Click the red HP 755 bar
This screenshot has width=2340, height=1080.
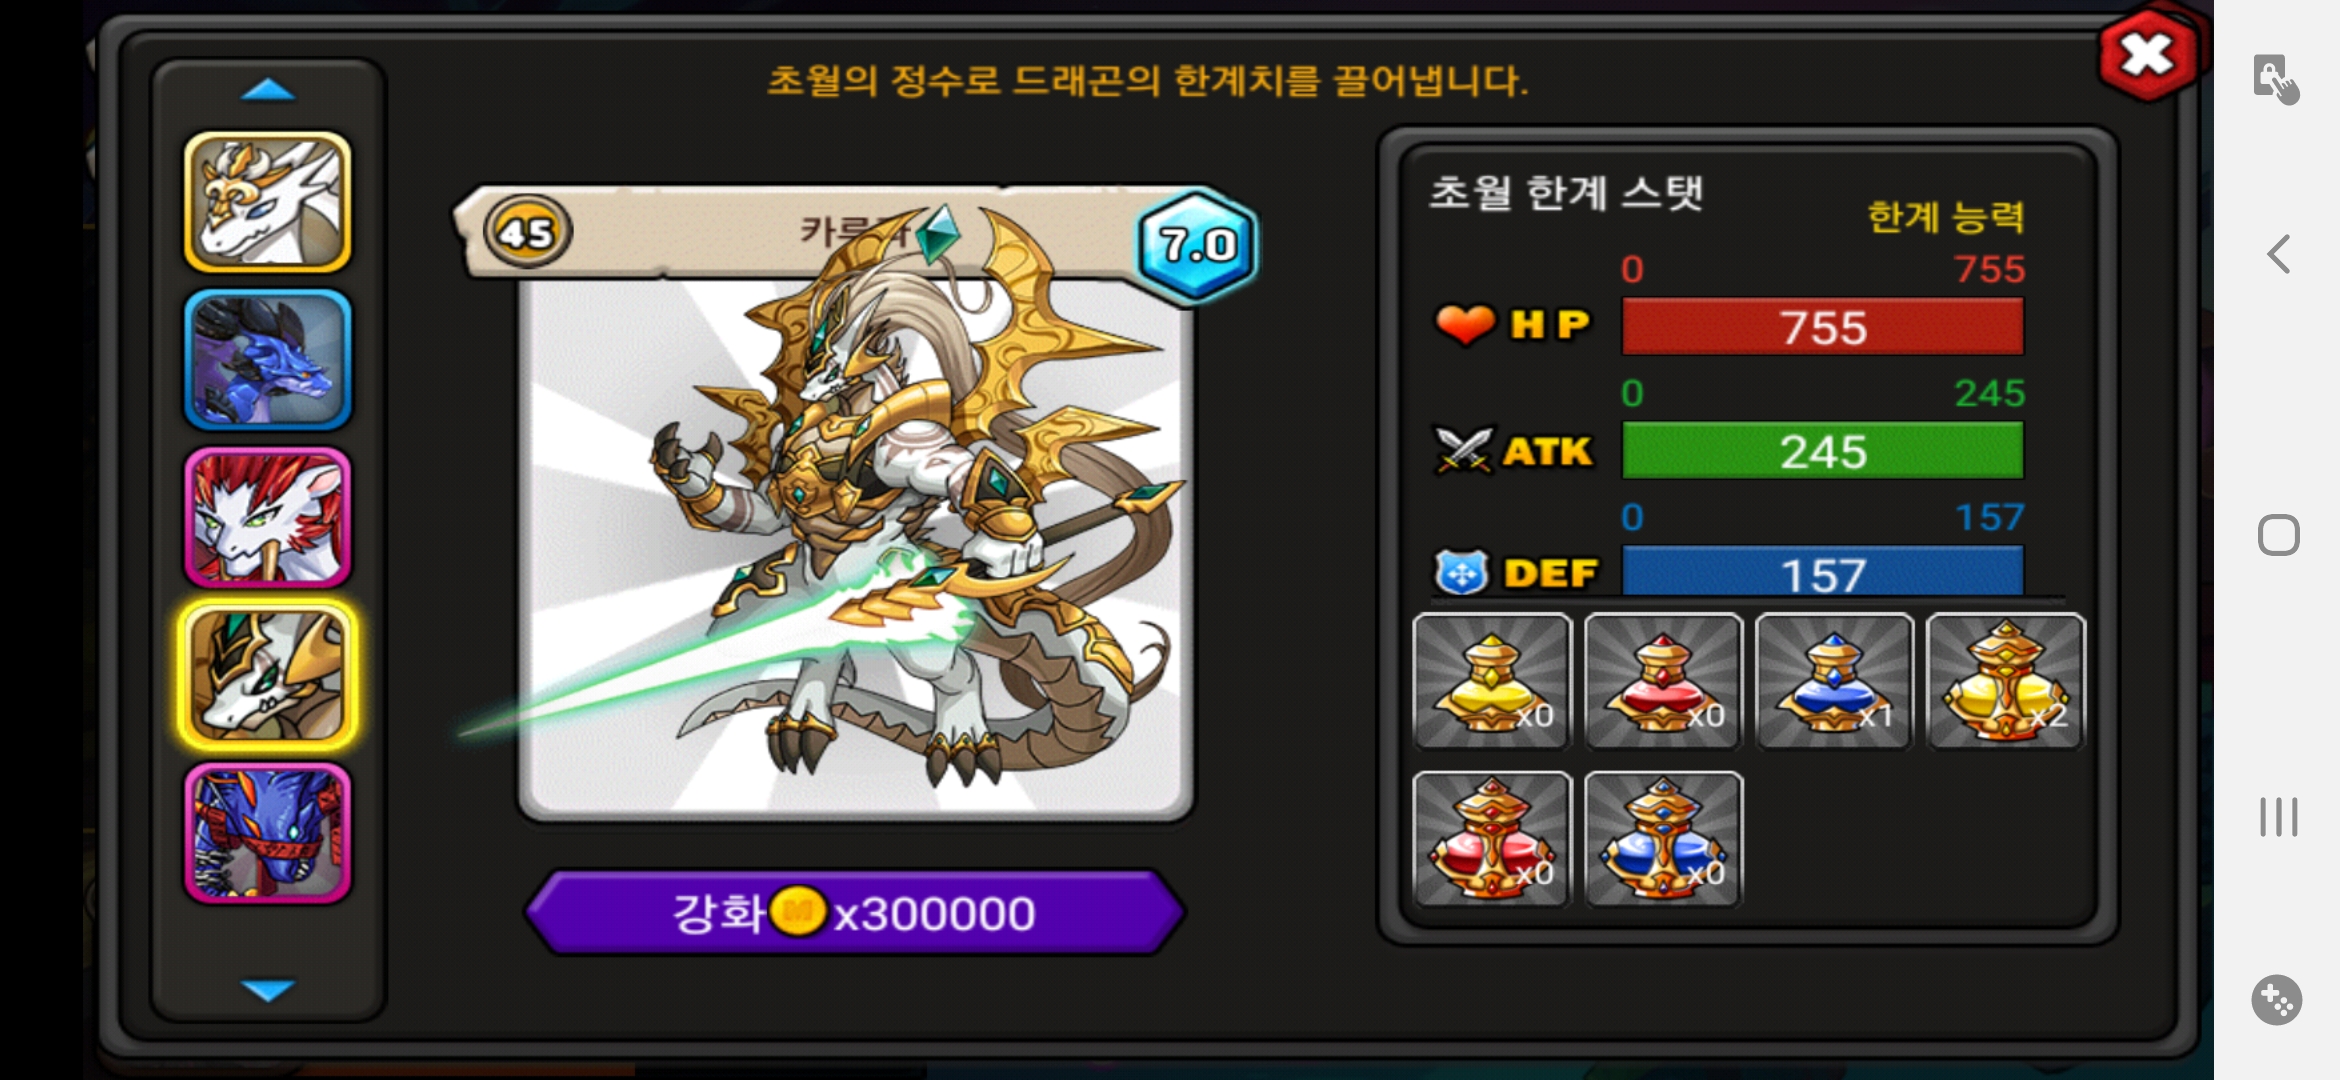[x=1822, y=327]
